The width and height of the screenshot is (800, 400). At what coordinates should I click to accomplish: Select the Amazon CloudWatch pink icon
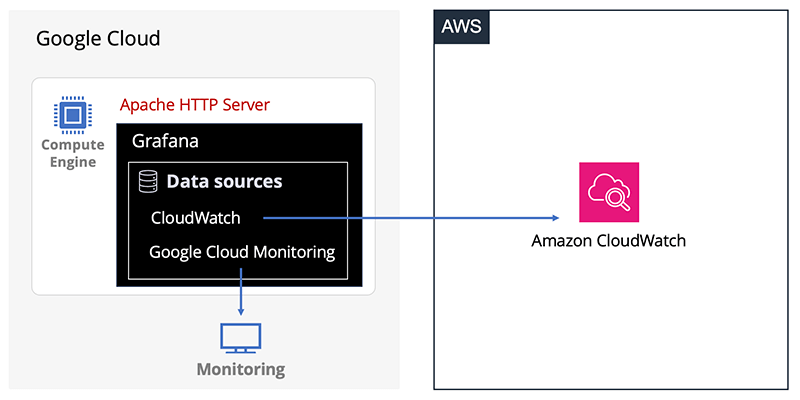pos(609,192)
